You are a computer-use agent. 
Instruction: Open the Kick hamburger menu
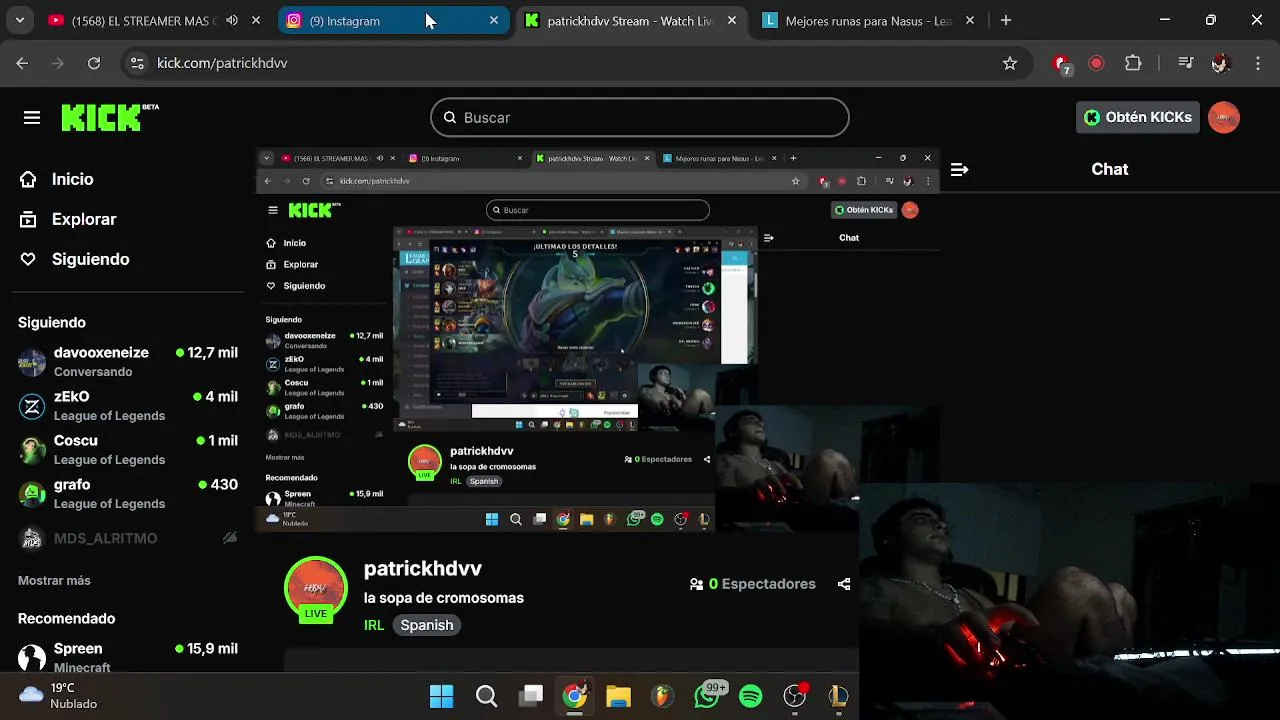point(32,118)
